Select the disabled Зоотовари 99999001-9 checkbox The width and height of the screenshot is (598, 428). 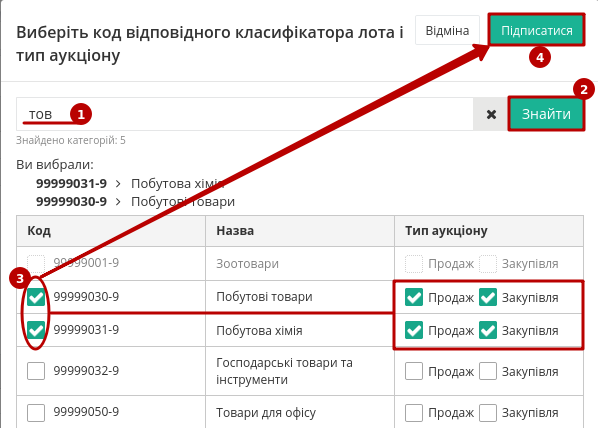tap(36, 264)
